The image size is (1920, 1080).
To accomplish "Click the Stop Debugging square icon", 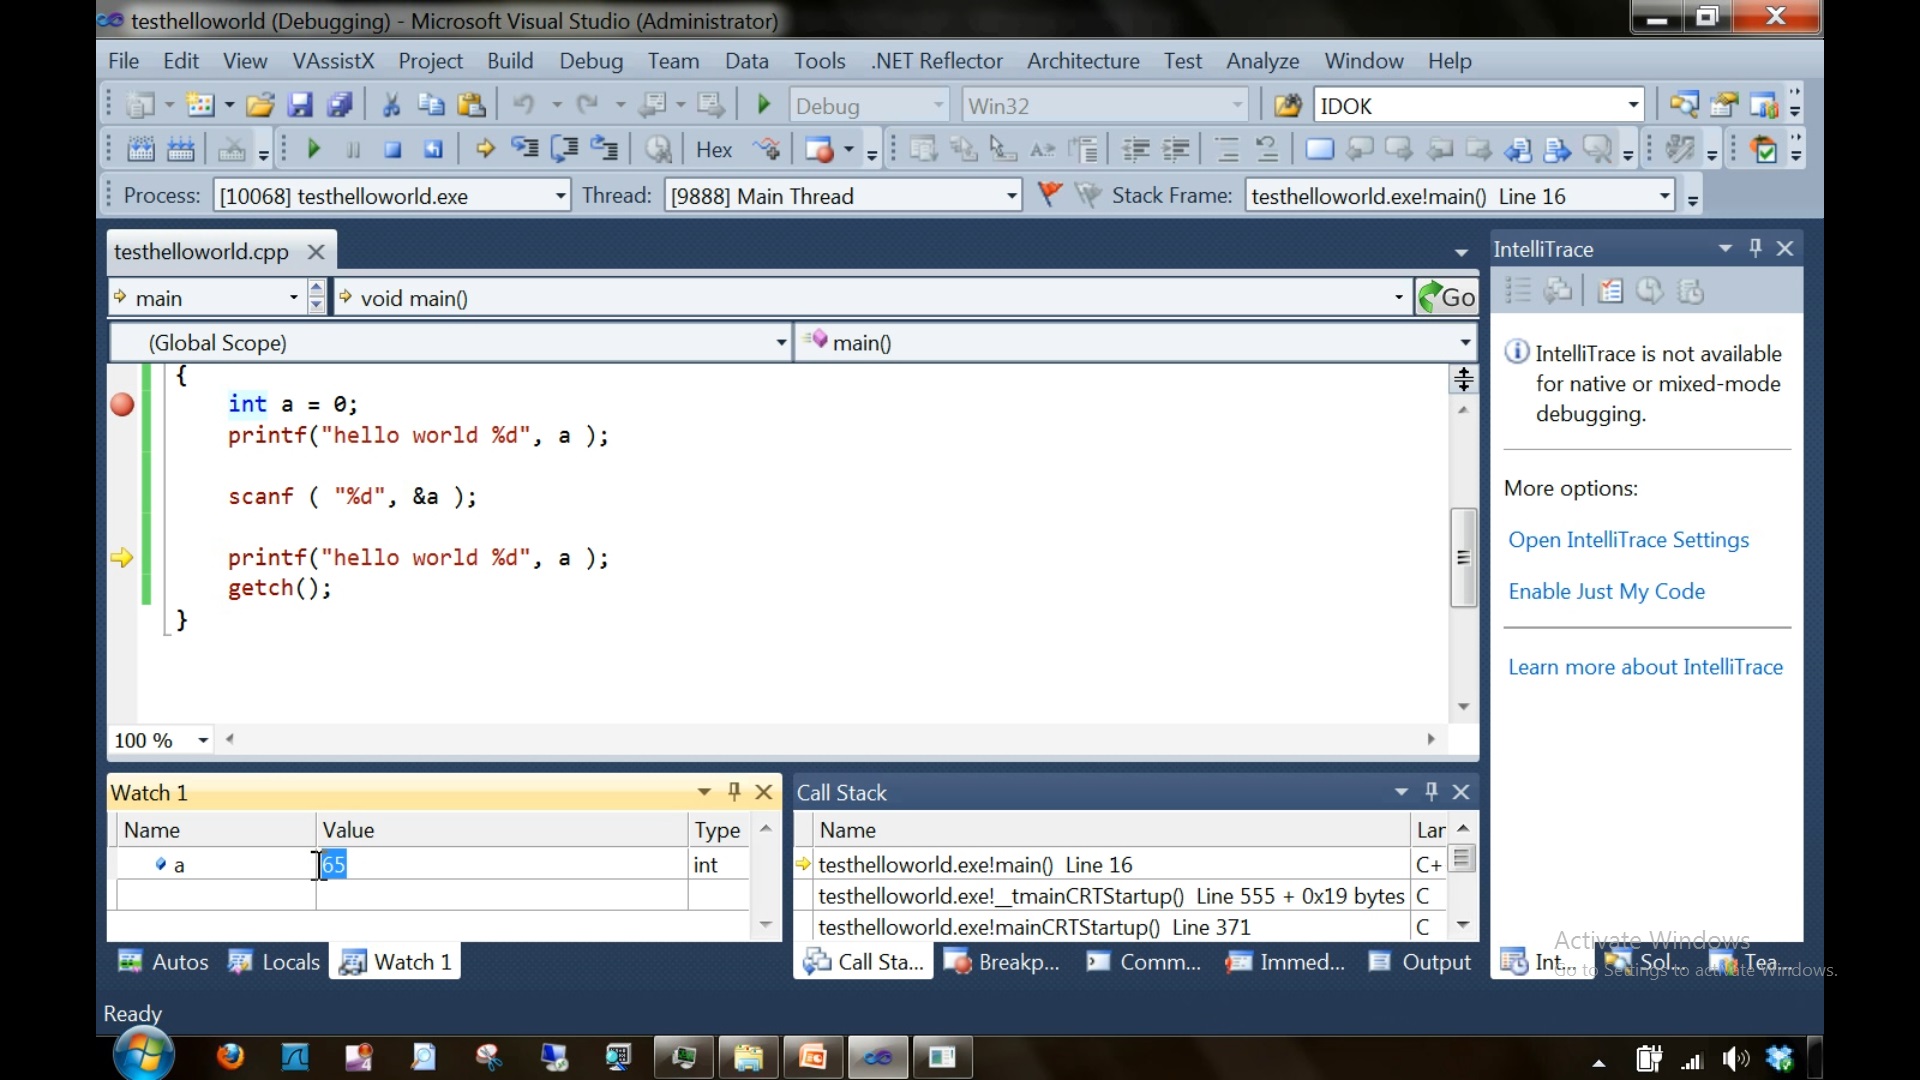I will [x=393, y=150].
